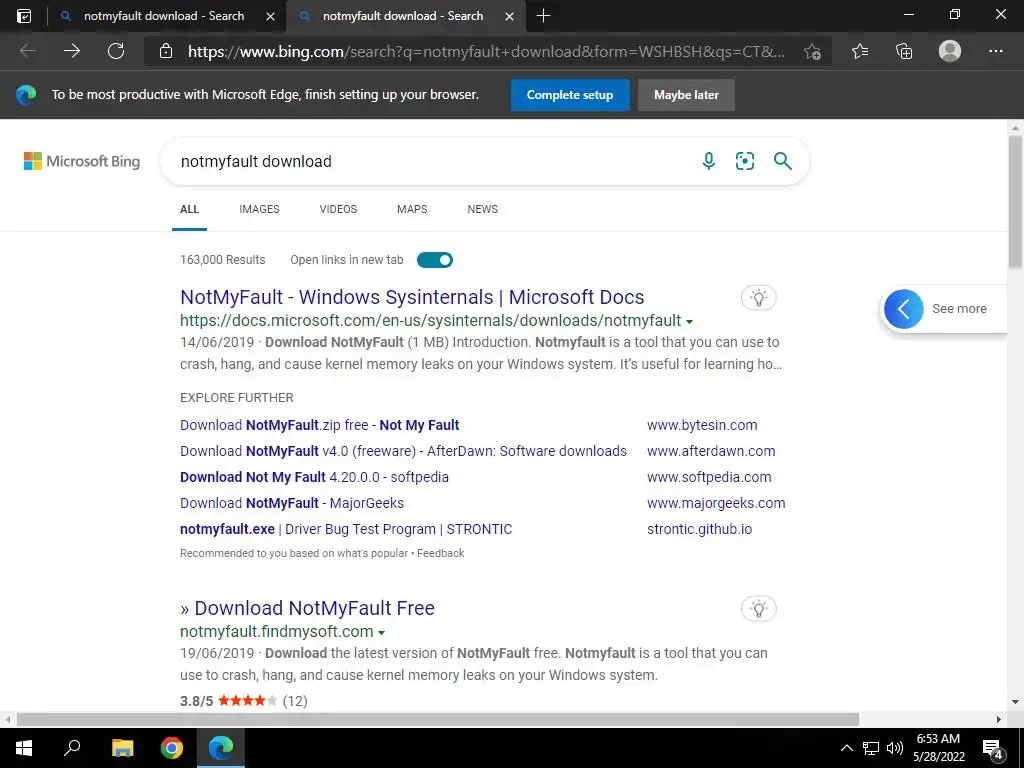Click the docs.microsoft.com green URL
The image size is (1024, 768).
click(x=430, y=321)
